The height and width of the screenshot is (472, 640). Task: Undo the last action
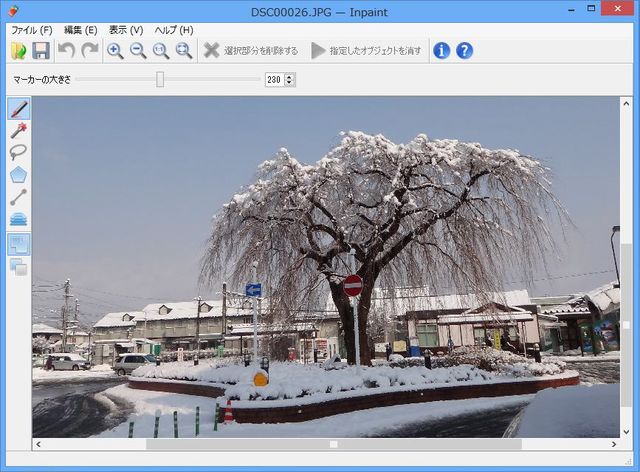66,51
